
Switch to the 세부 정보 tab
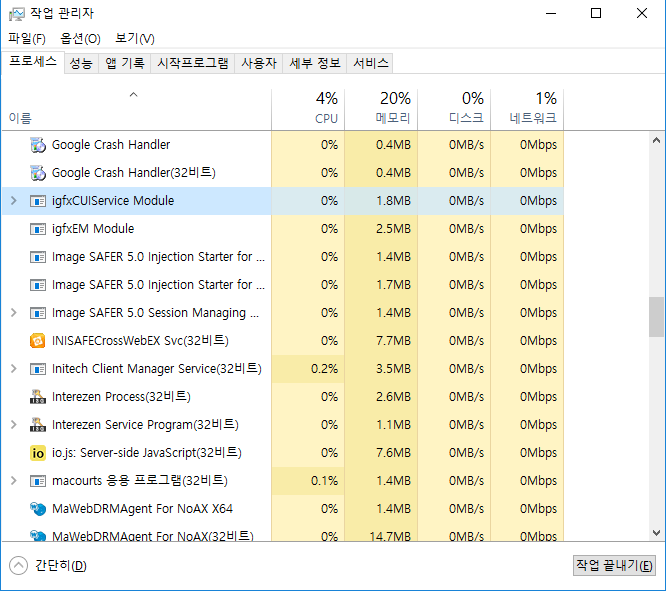click(315, 63)
